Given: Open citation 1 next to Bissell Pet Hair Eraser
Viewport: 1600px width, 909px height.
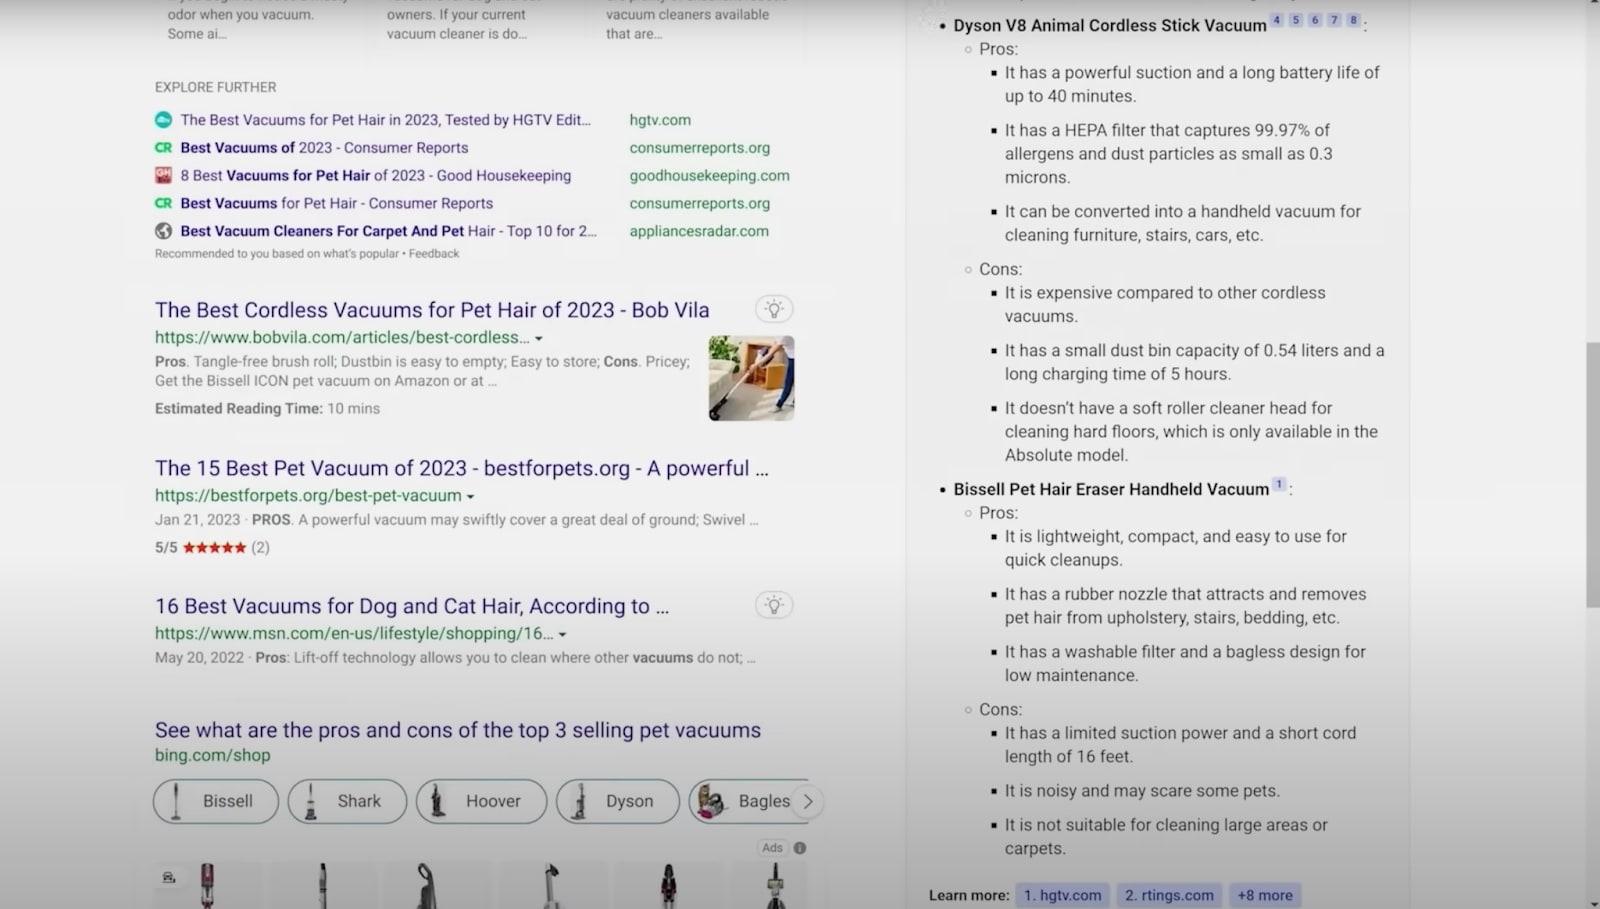Looking at the screenshot, I should [1279, 484].
